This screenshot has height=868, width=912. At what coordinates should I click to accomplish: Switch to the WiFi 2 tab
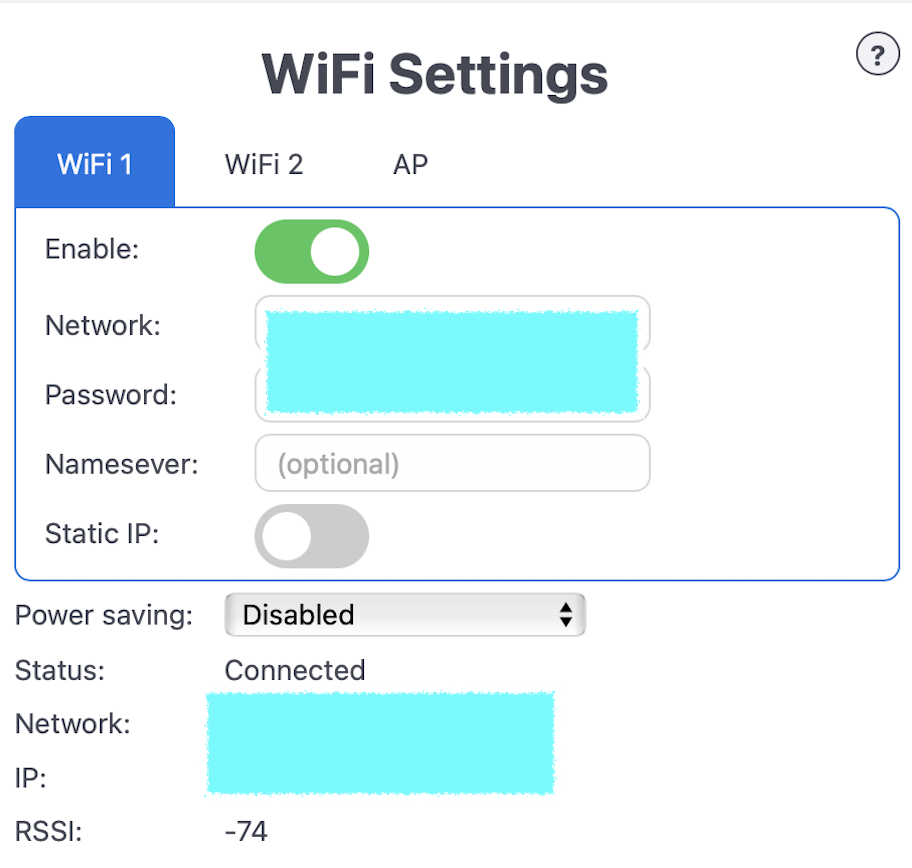click(264, 163)
